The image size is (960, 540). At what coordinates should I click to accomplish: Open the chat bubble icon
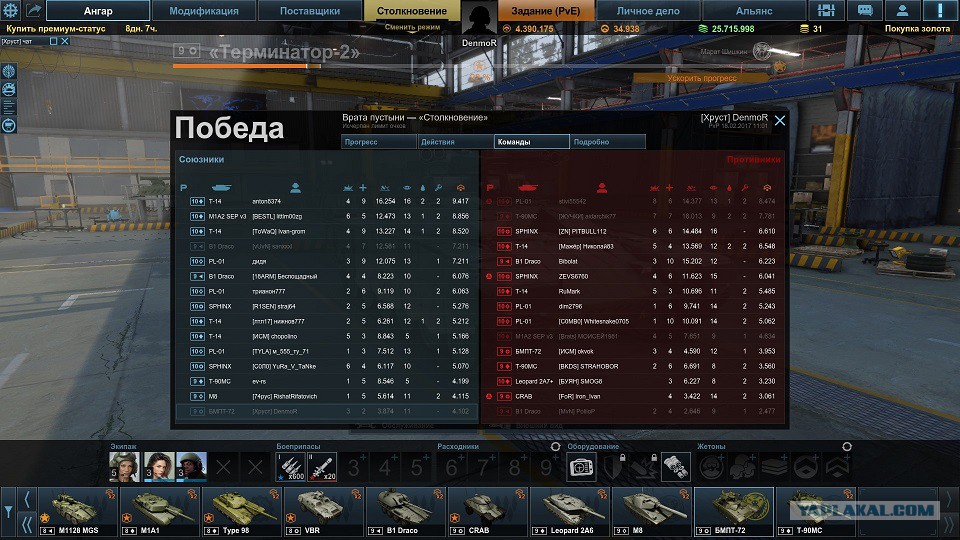(864, 10)
